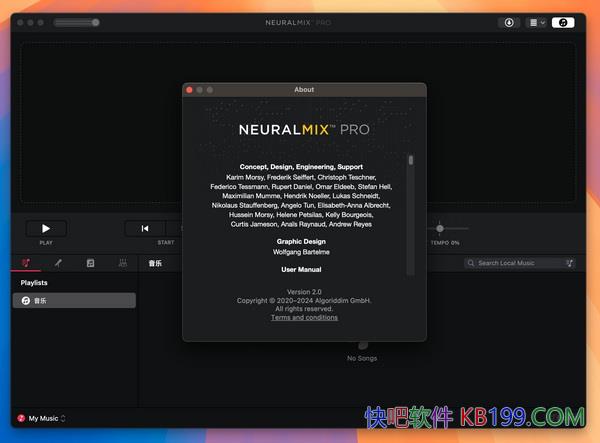600x443 pixels.
Task: Click the About dialog scrollbar
Action: [x=410, y=160]
